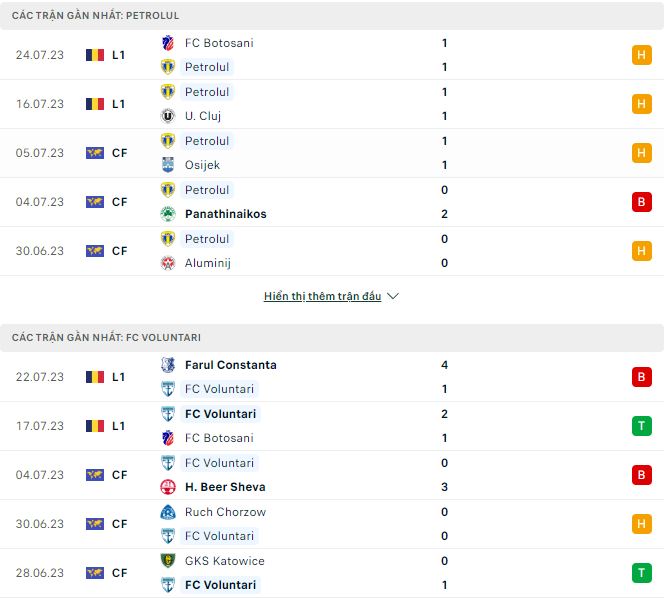Click the Panathinaikos green clover logo
The height and width of the screenshot is (599, 667).
pyautogui.click(x=167, y=214)
